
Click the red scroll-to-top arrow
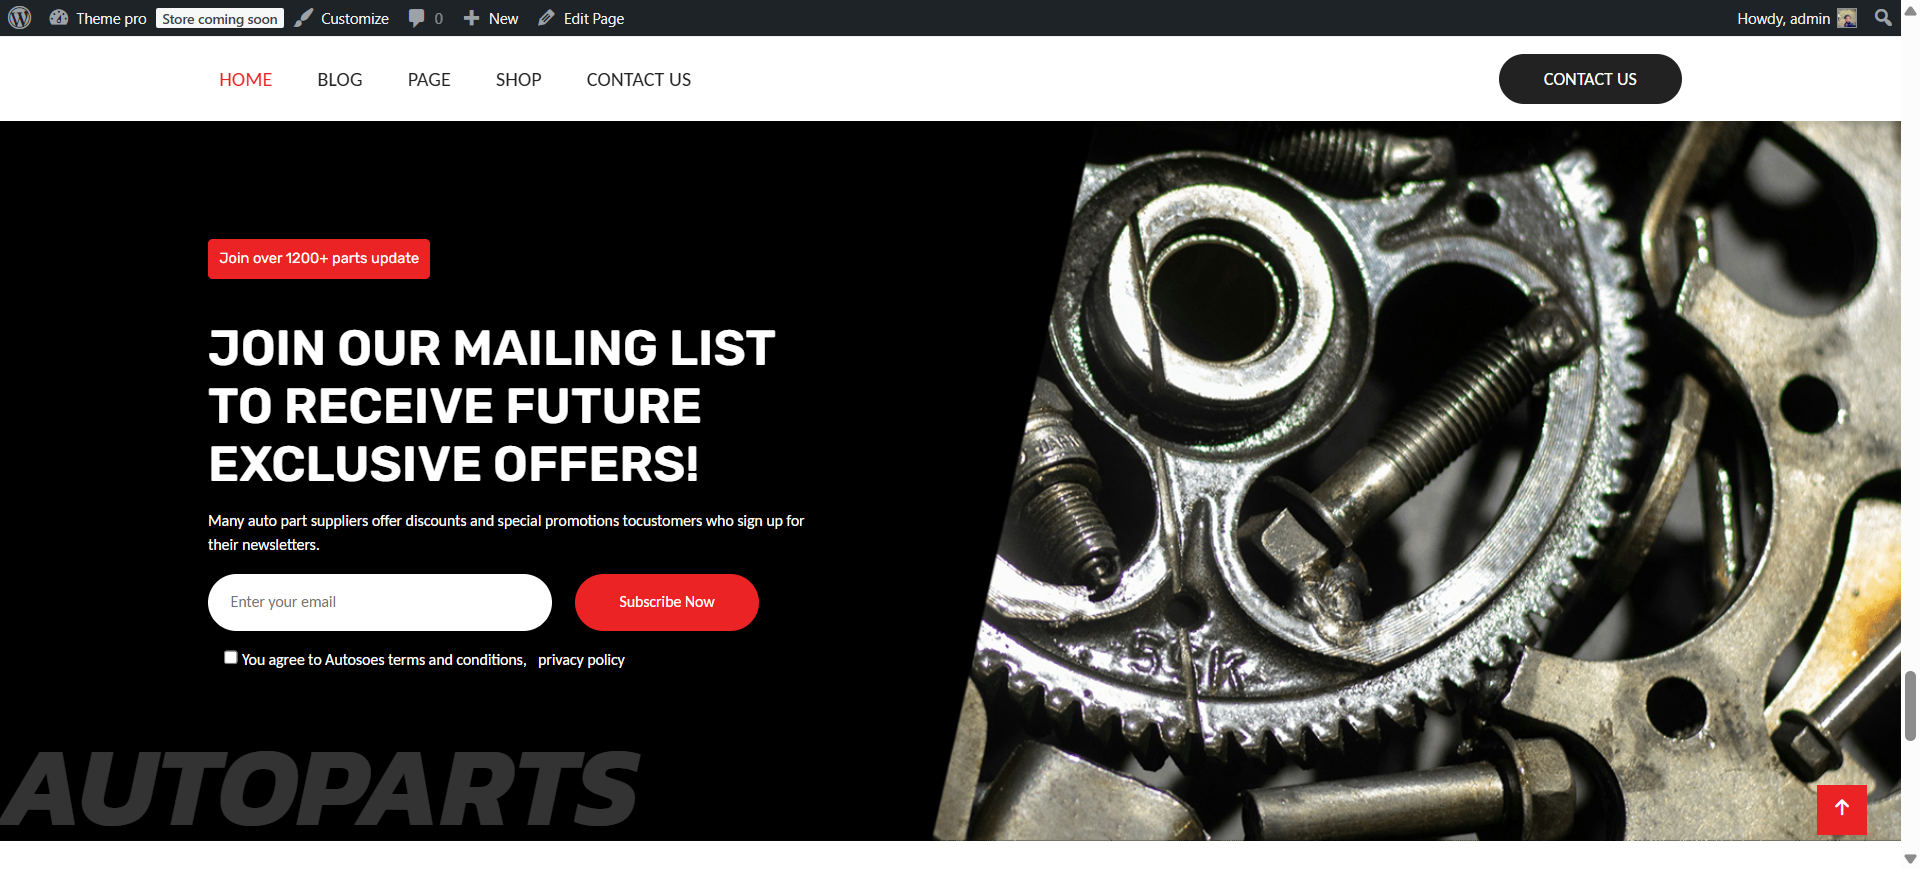point(1842,809)
